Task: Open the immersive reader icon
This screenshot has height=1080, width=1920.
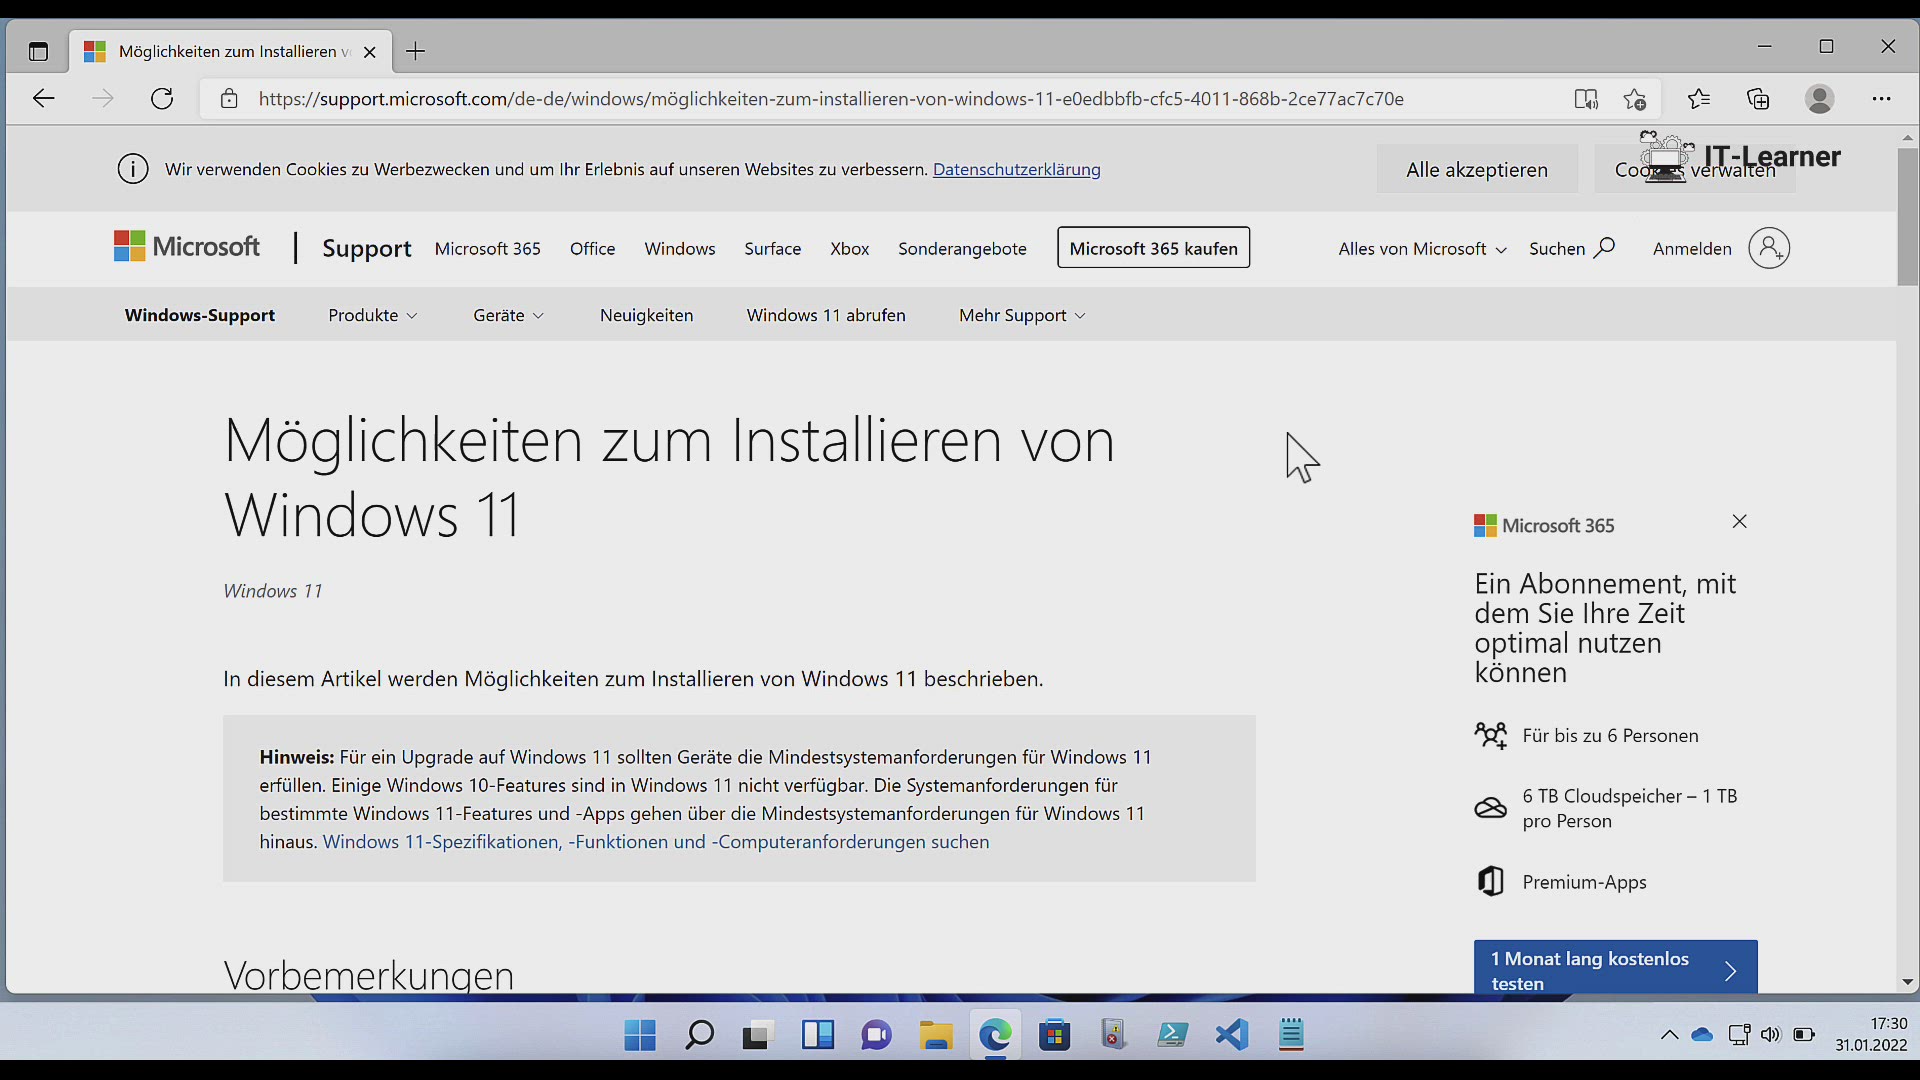Action: (1585, 98)
